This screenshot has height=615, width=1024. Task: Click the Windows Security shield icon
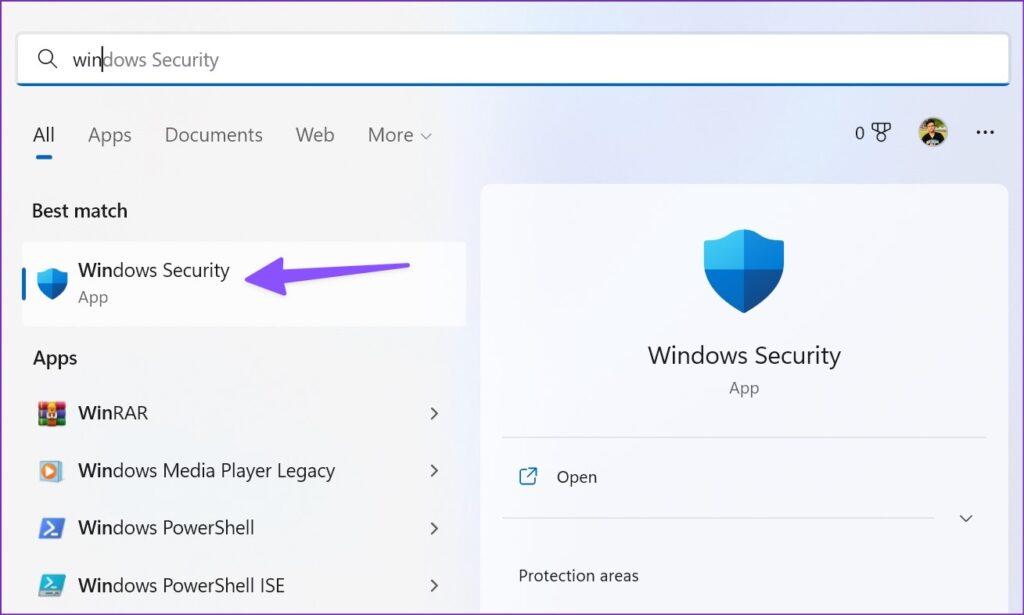(50, 283)
